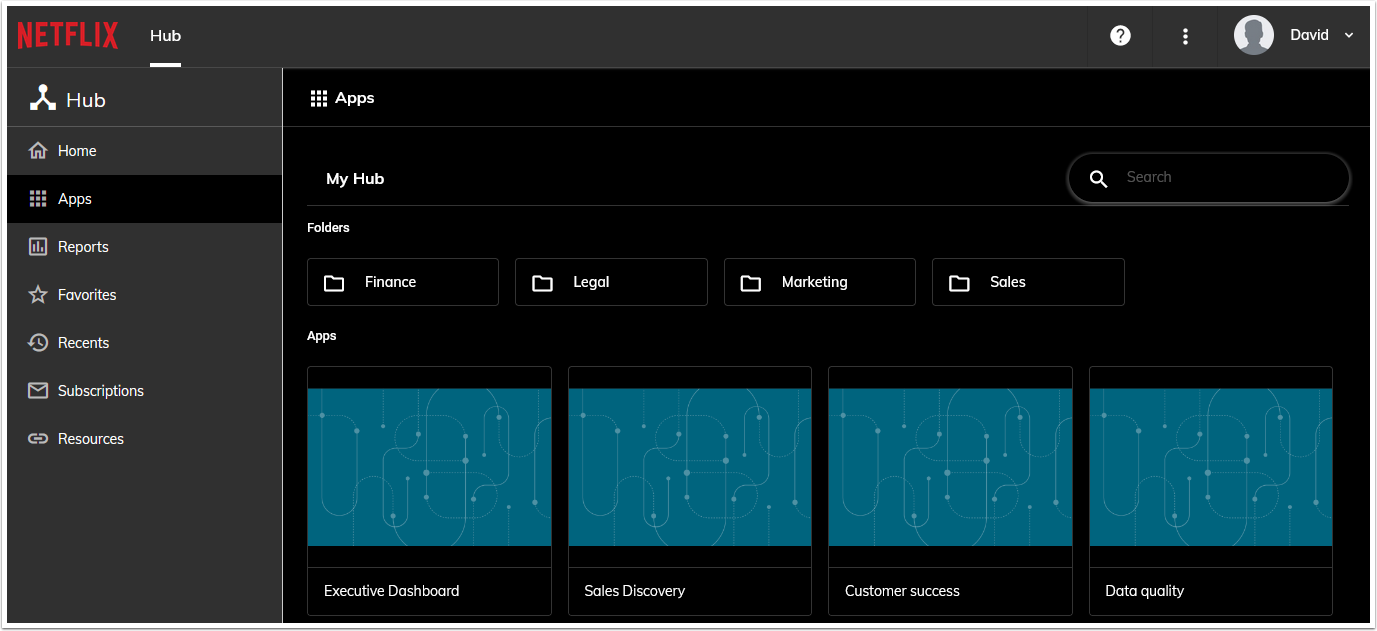Select the Favorites star icon
This screenshot has height=631, width=1377.
pyautogui.click(x=38, y=294)
